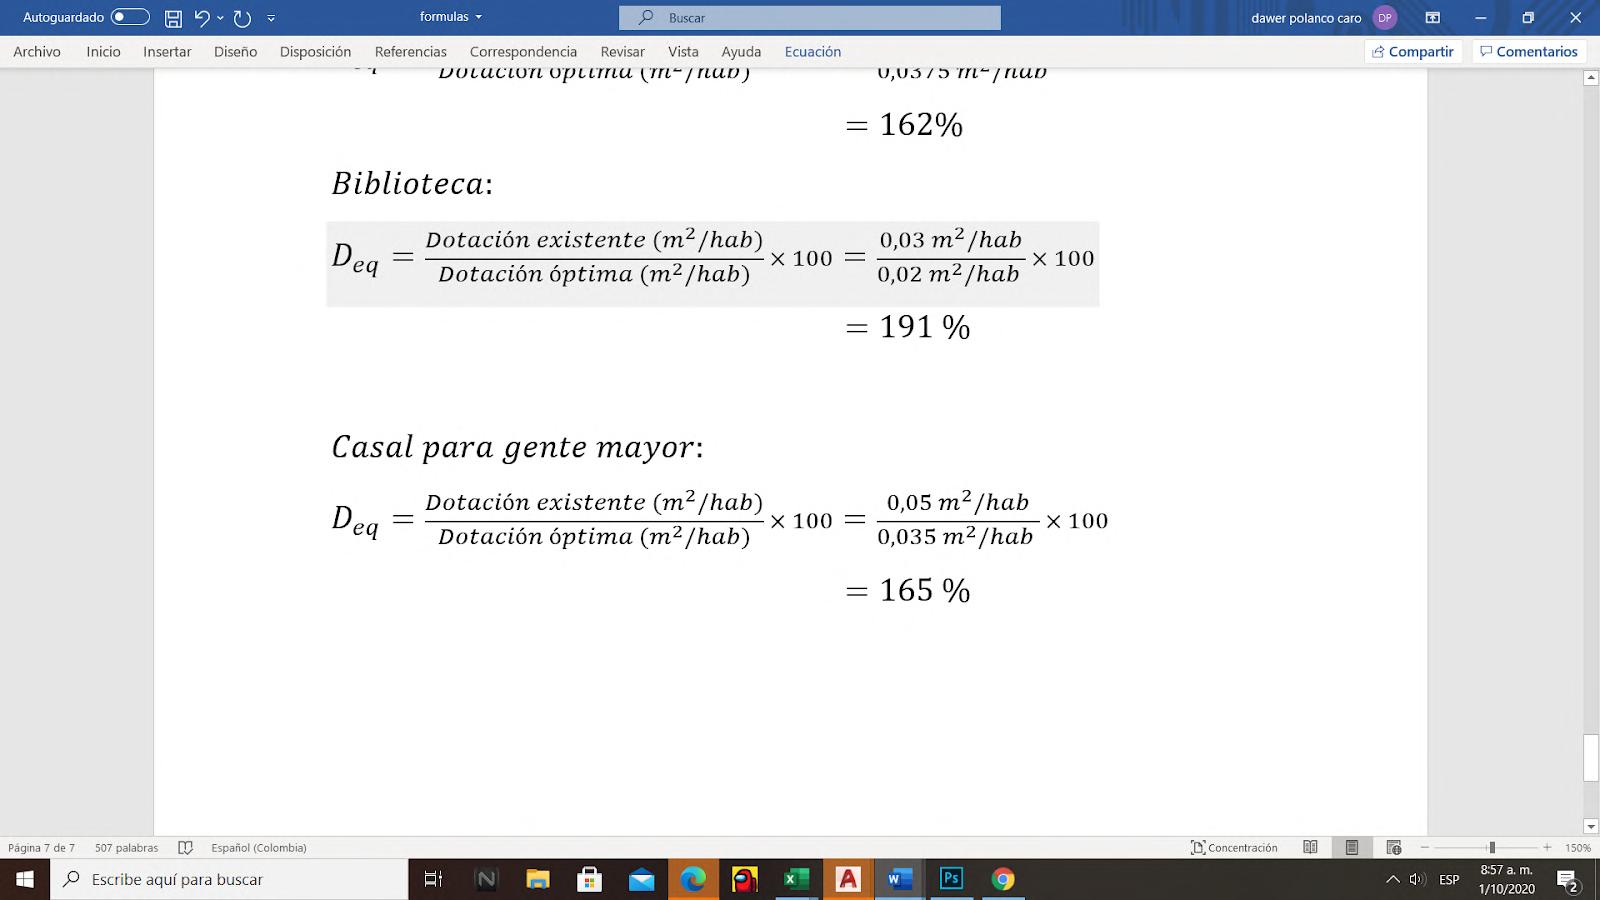This screenshot has width=1600, height=900.
Task: Open word count 507 palabras
Action: pyautogui.click(x=127, y=848)
